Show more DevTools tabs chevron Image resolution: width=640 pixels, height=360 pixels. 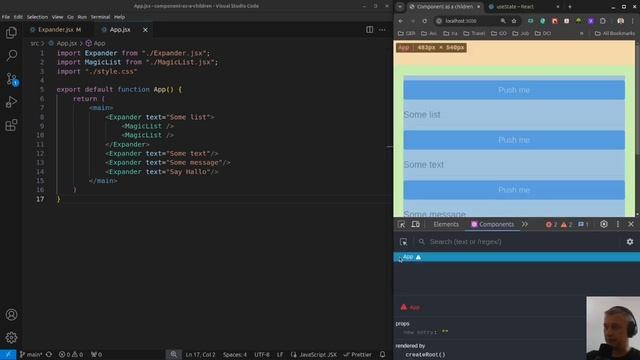[x=525, y=224]
